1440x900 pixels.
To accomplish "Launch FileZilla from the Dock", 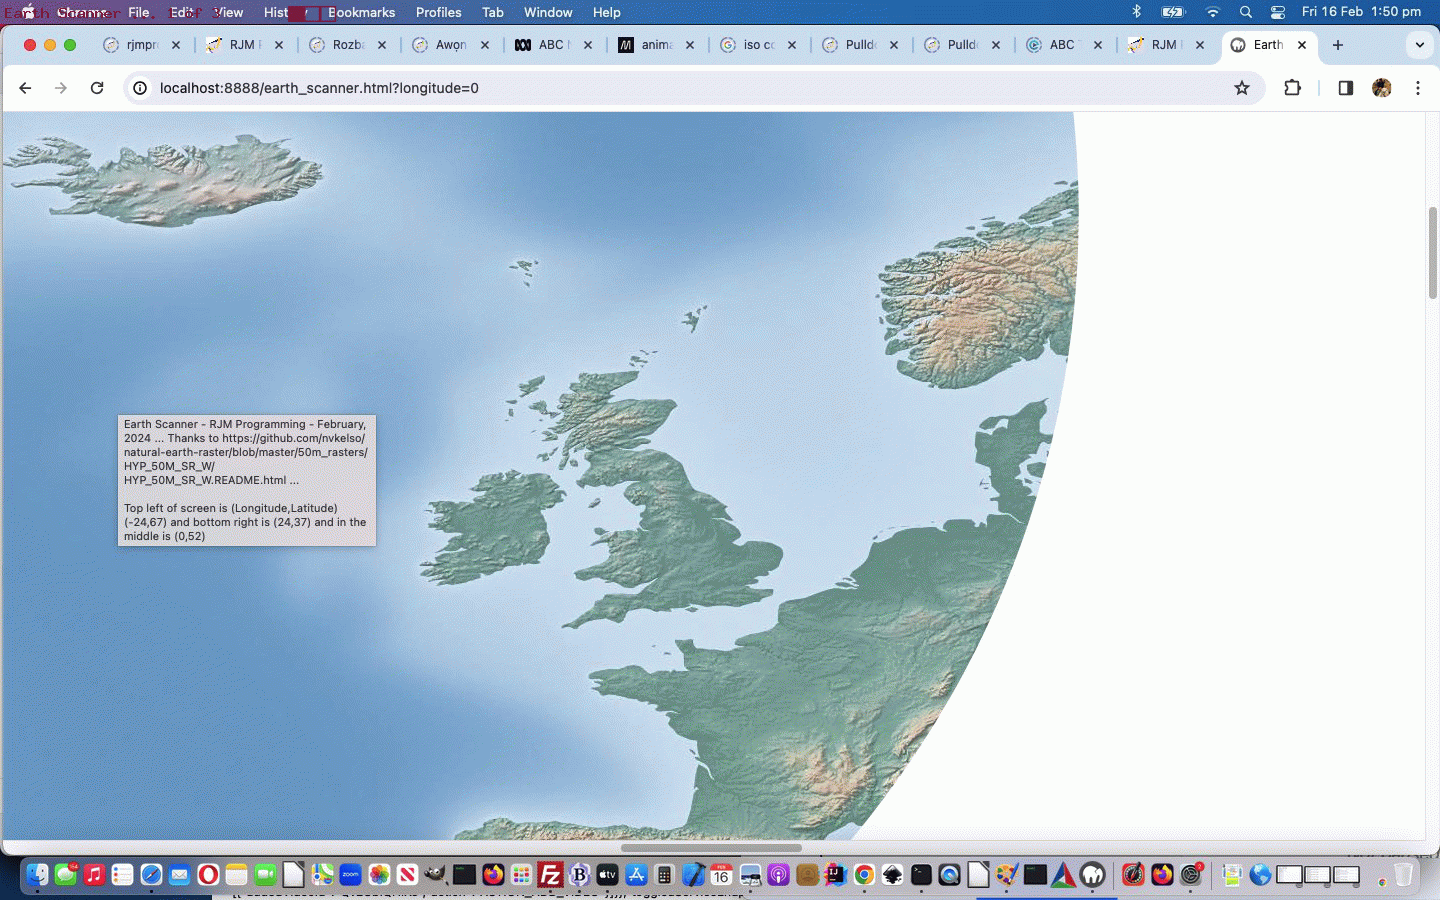I will tap(550, 875).
